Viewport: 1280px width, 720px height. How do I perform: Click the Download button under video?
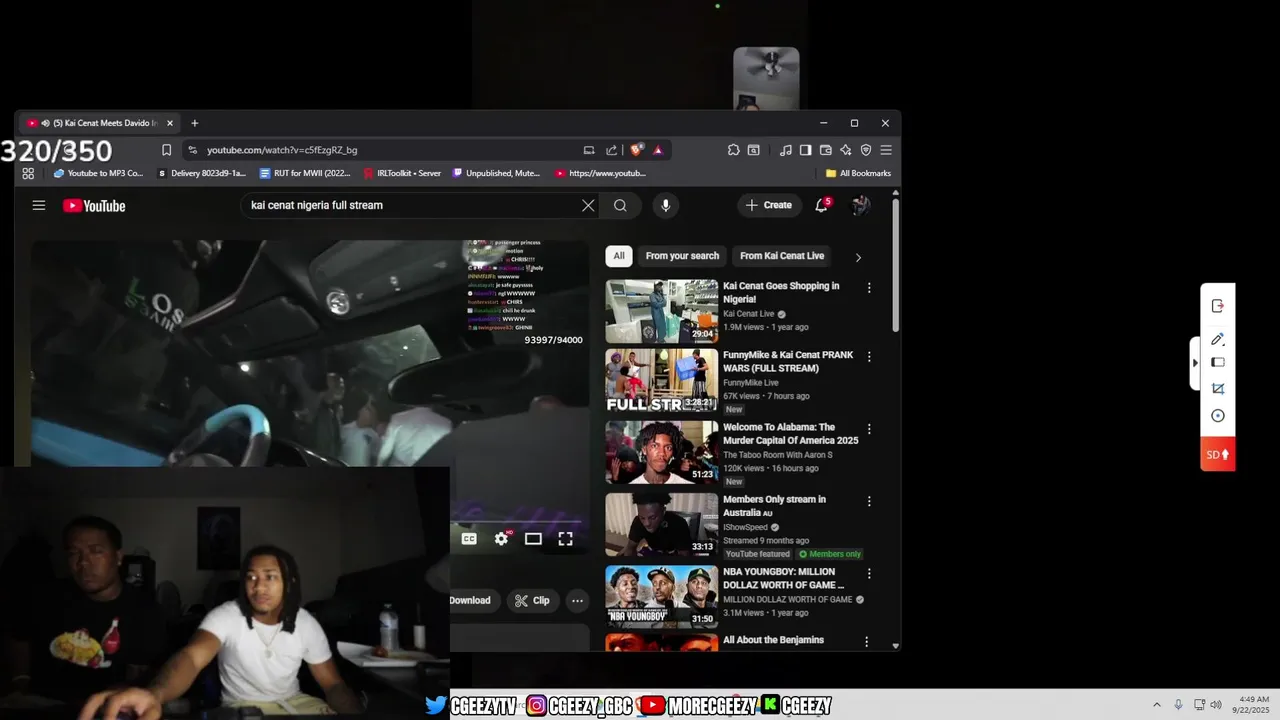pos(470,600)
